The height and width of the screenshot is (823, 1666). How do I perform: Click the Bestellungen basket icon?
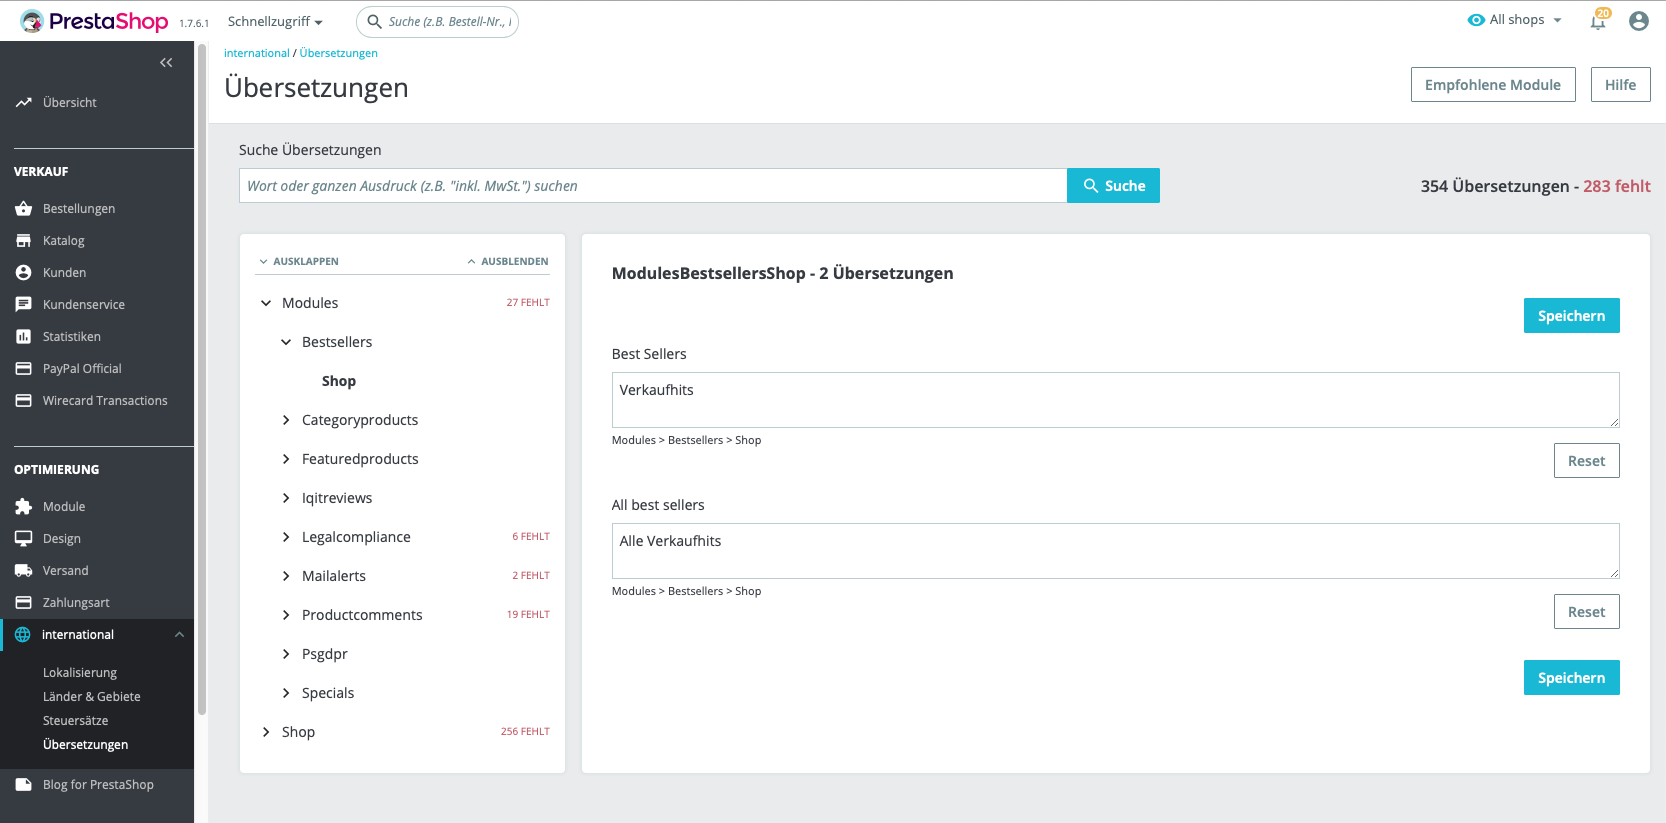[x=24, y=209]
